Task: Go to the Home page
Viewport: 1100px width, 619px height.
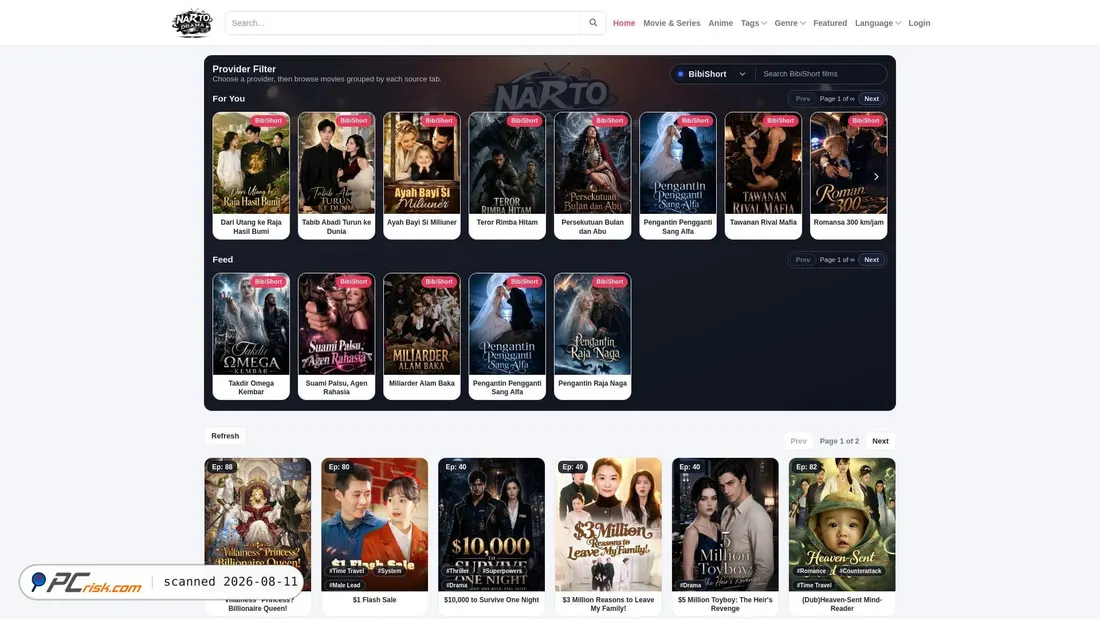Action: [624, 23]
